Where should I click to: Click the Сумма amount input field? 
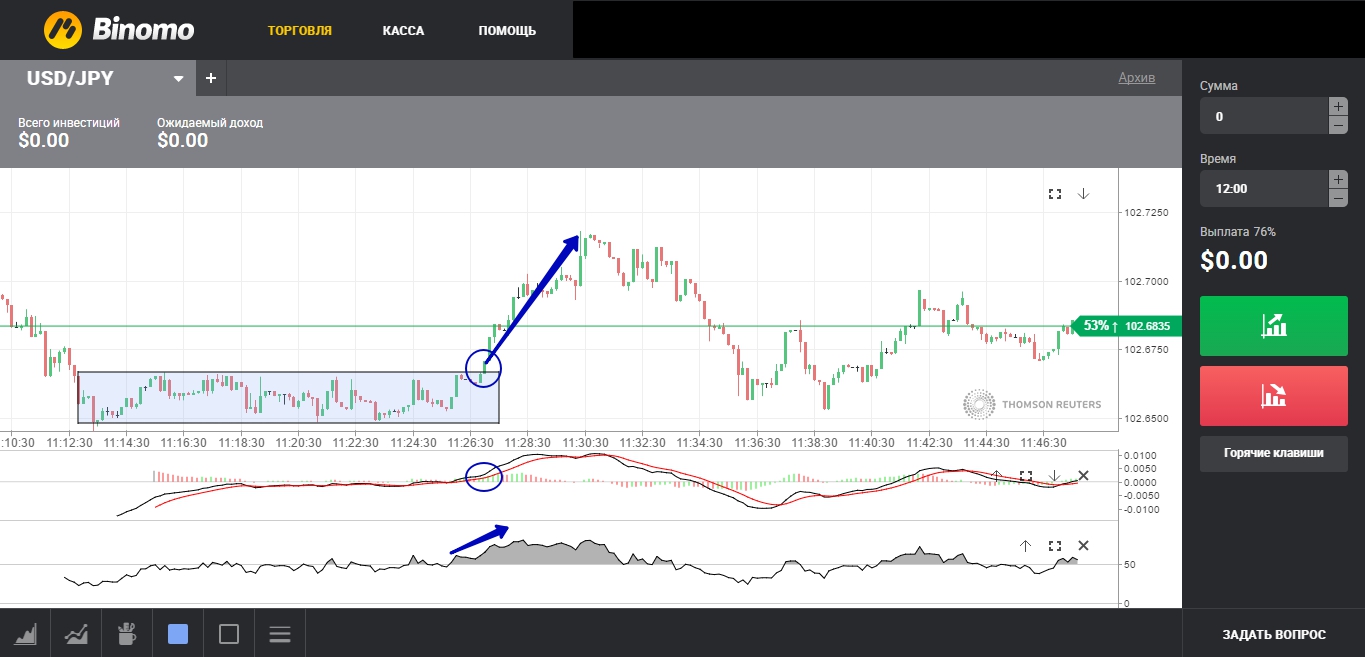pyautogui.click(x=1263, y=116)
